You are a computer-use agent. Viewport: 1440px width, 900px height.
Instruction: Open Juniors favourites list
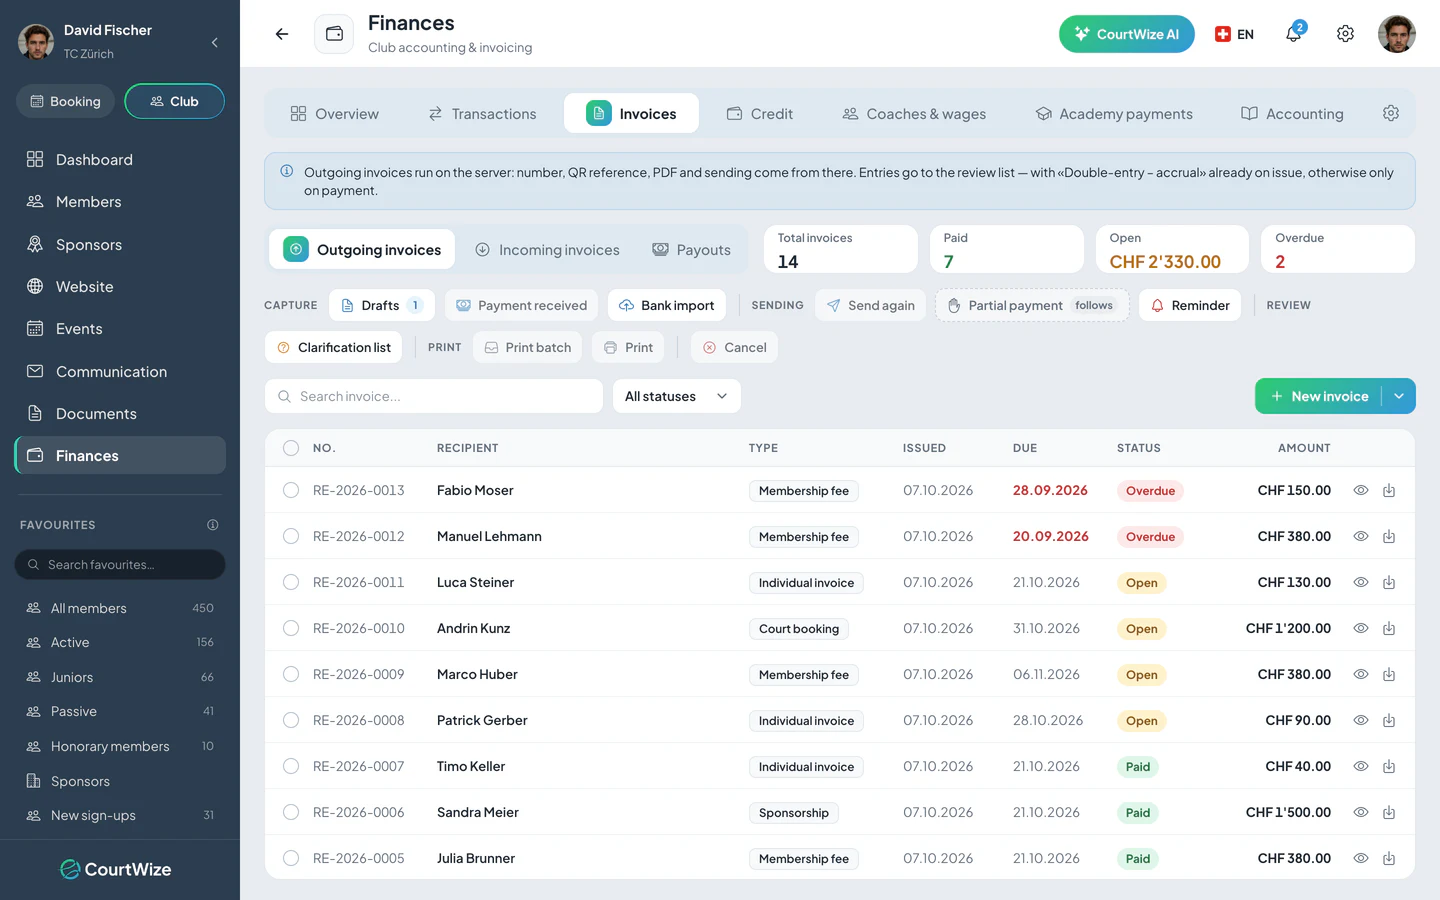[x=120, y=677]
